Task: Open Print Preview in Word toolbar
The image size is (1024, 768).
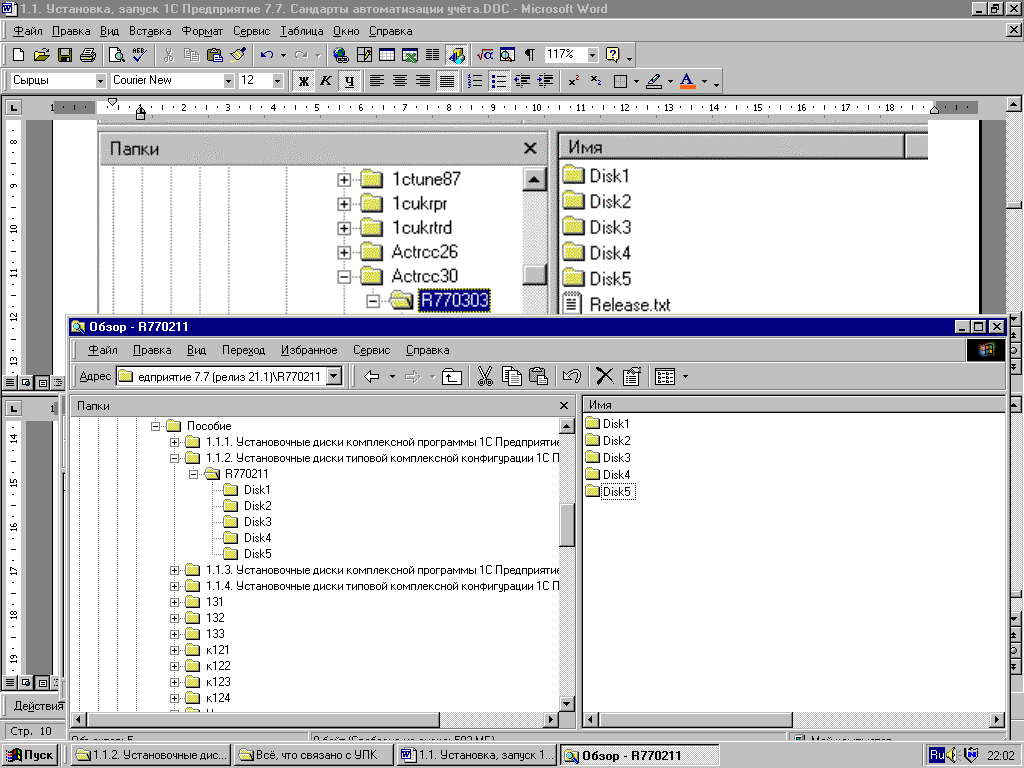Action: click(x=116, y=55)
